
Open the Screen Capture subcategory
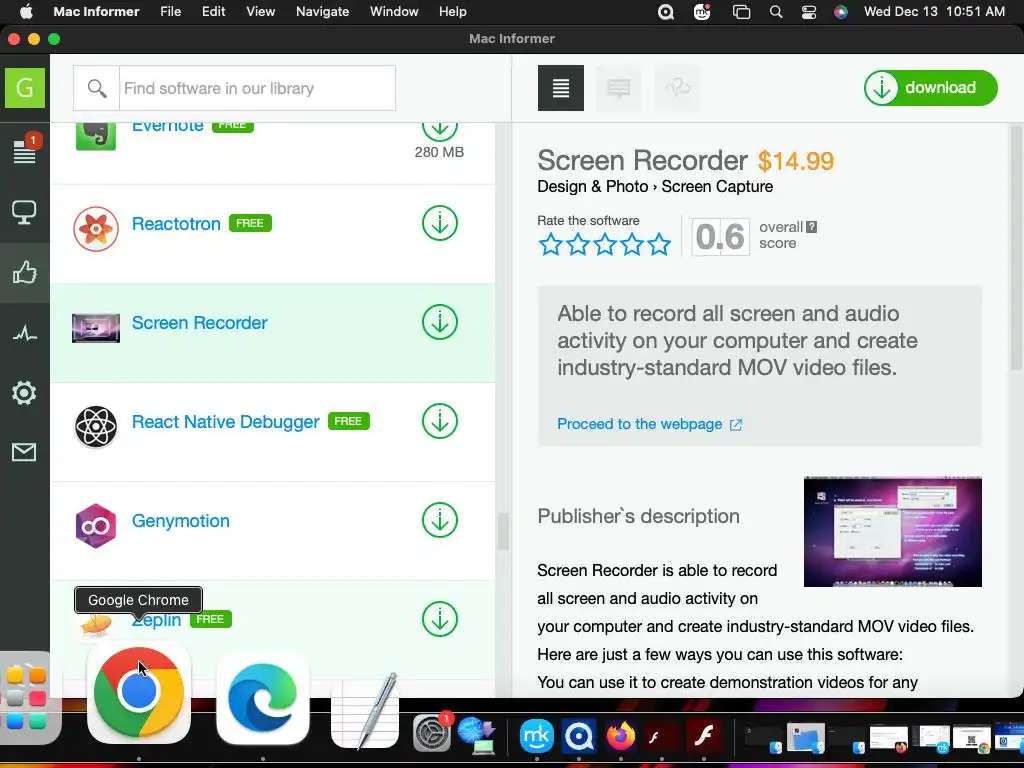click(x=717, y=187)
